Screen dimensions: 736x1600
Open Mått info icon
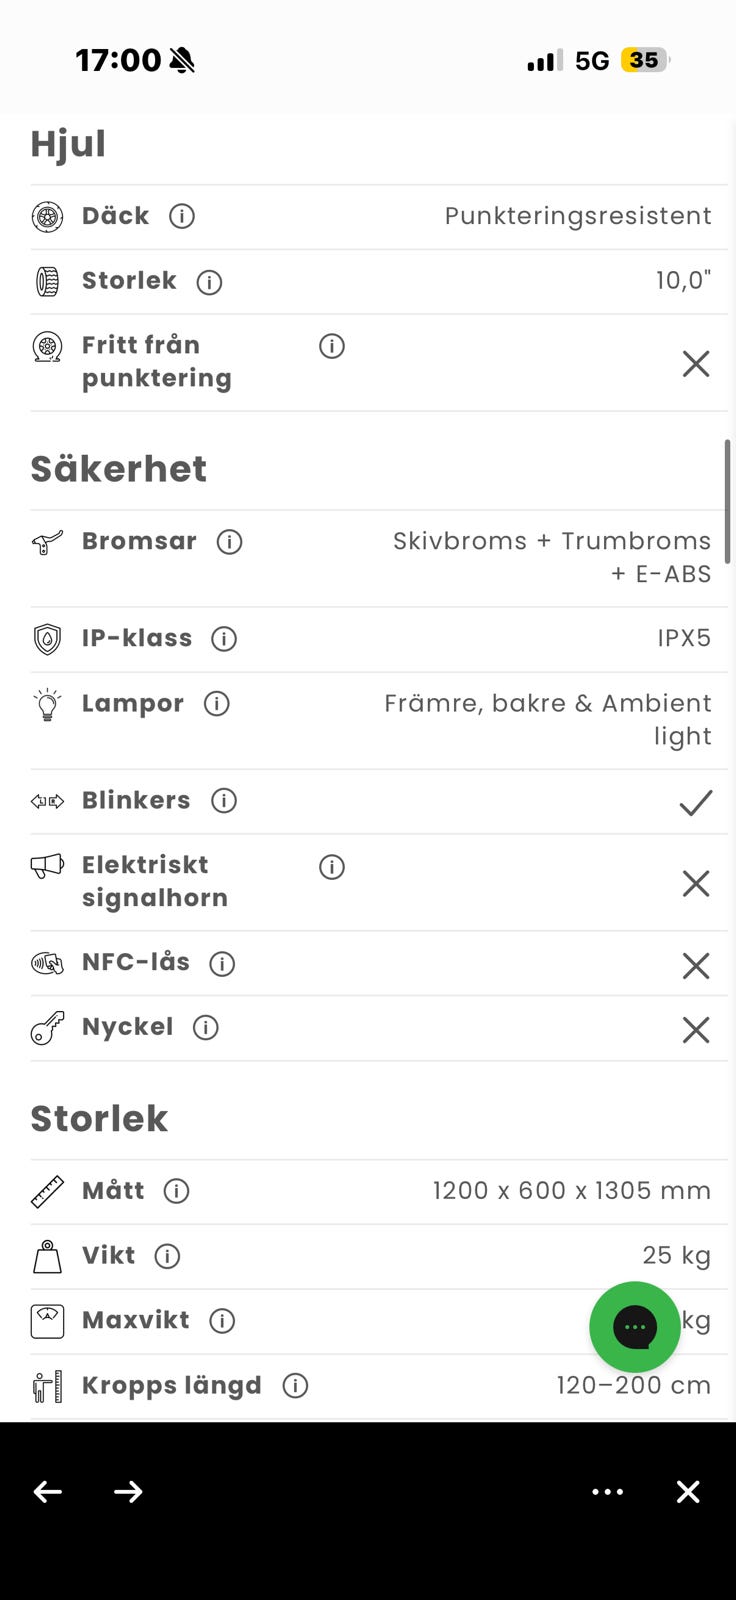click(177, 1191)
